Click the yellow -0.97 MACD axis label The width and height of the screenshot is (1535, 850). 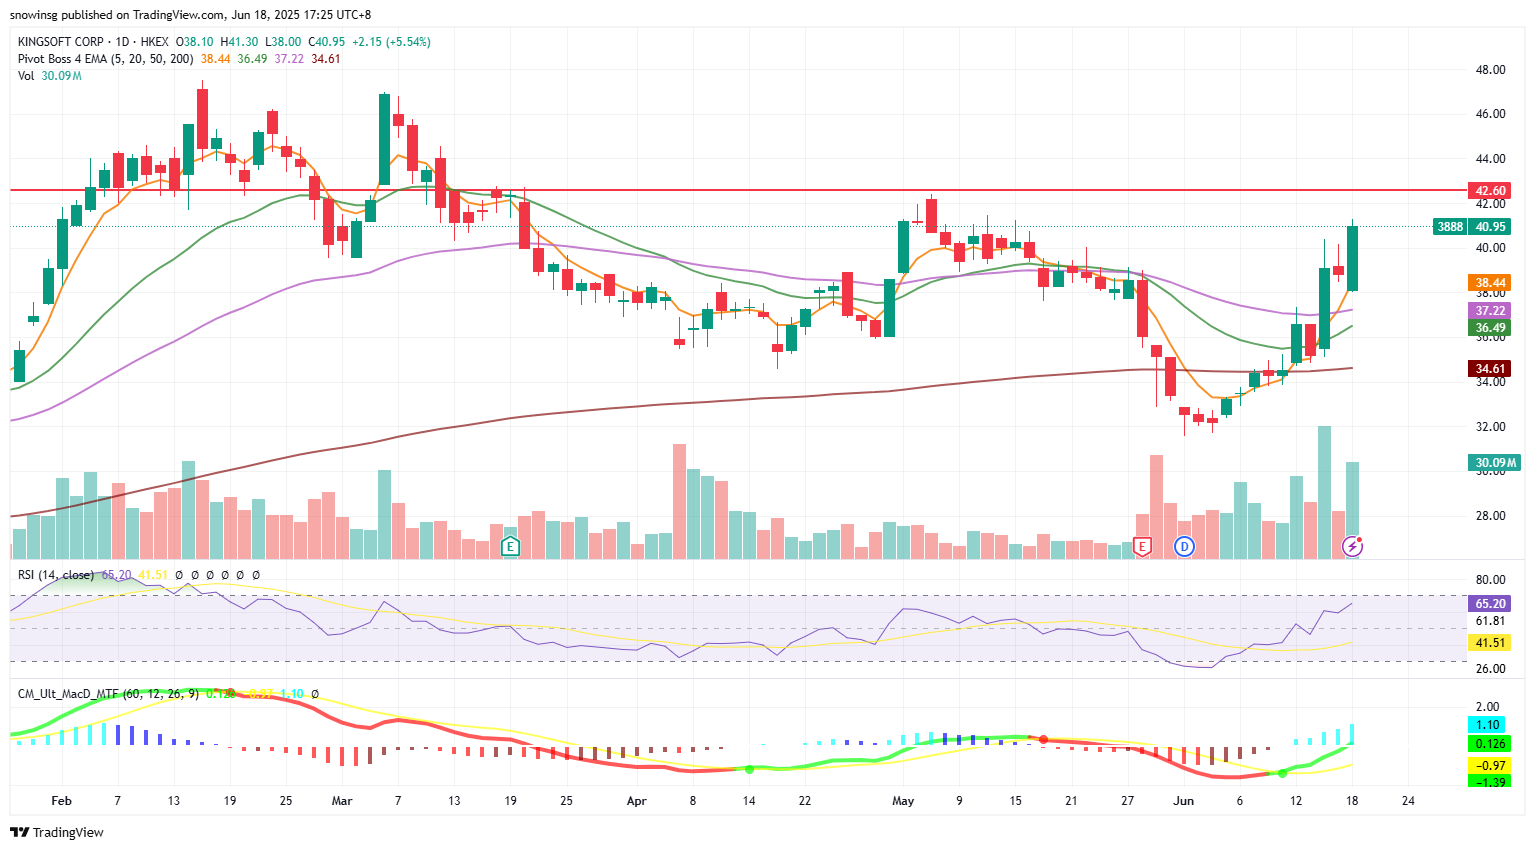(1488, 766)
